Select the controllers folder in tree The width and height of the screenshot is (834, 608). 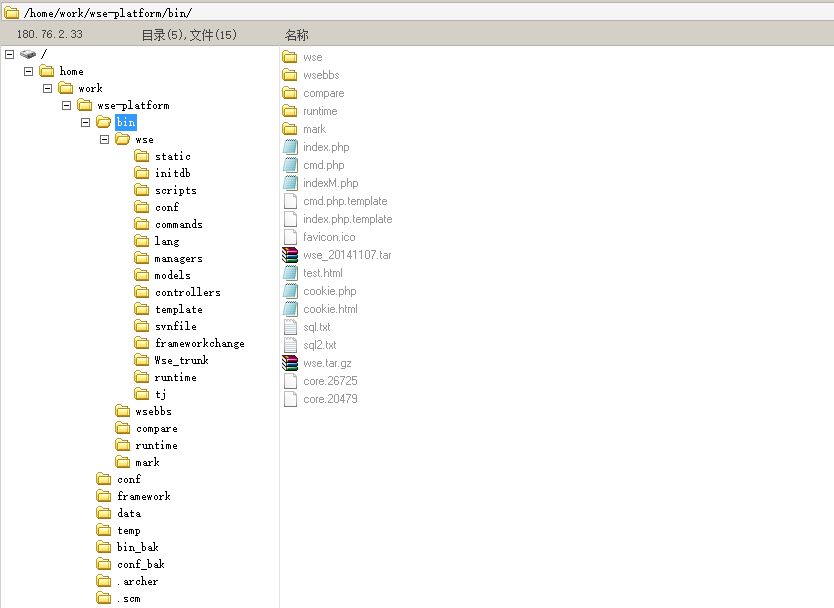(188, 293)
